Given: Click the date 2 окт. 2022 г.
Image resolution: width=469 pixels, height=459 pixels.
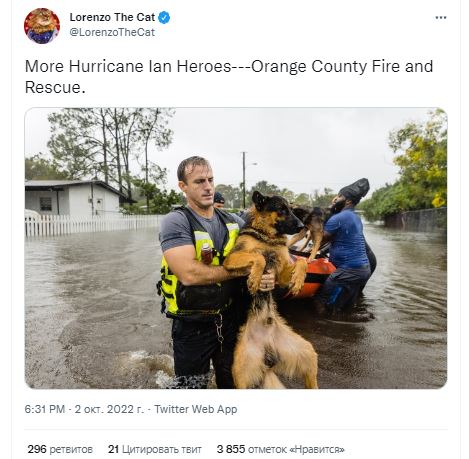Looking at the screenshot, I should pos(109,409).
